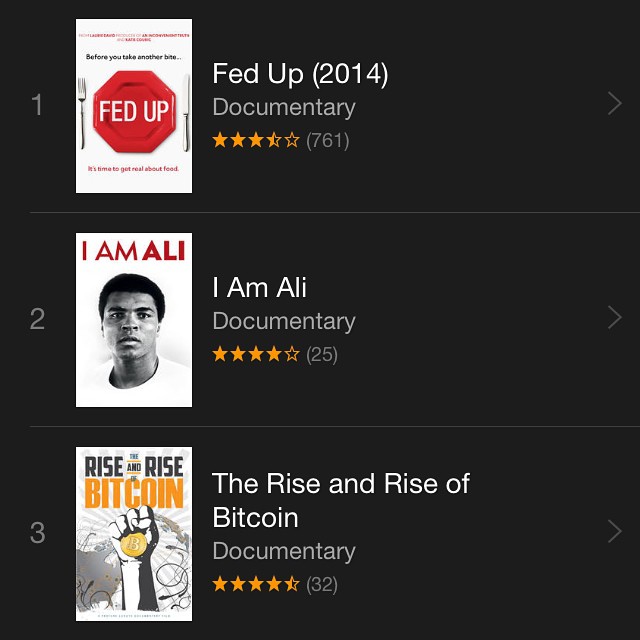The width and height of the screenshot is (640, 640).
Task: Select the Fed Up (2014) title
Action: (x=300, y=74)
